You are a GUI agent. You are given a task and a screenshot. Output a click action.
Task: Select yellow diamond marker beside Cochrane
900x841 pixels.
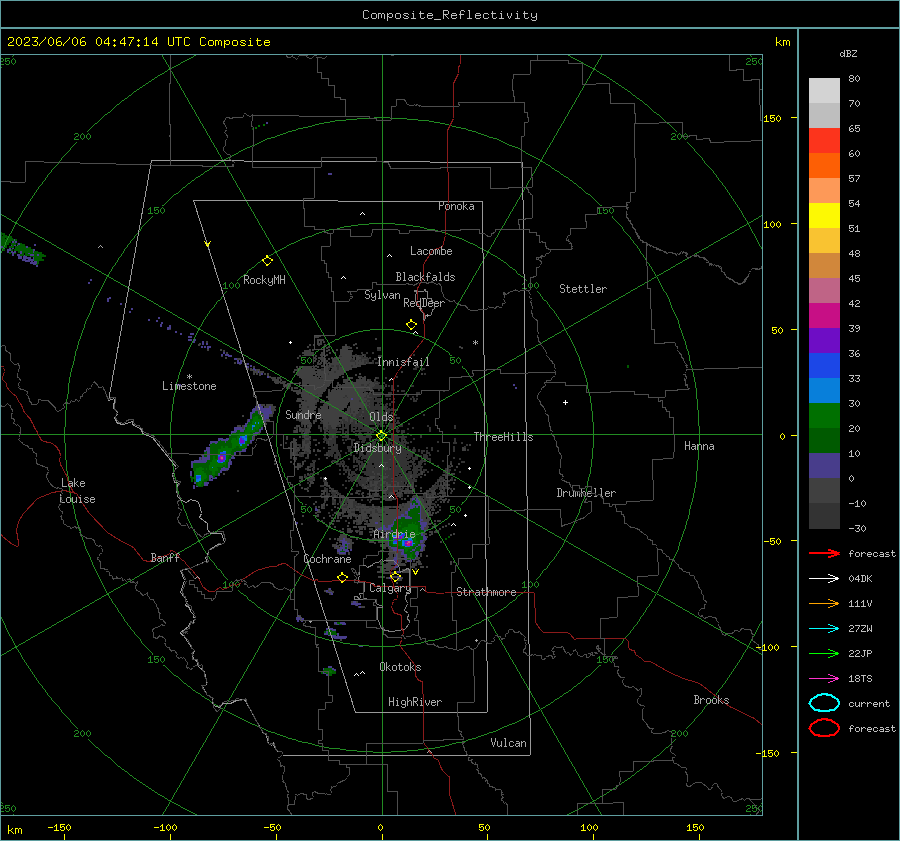[x=342, y=577]
